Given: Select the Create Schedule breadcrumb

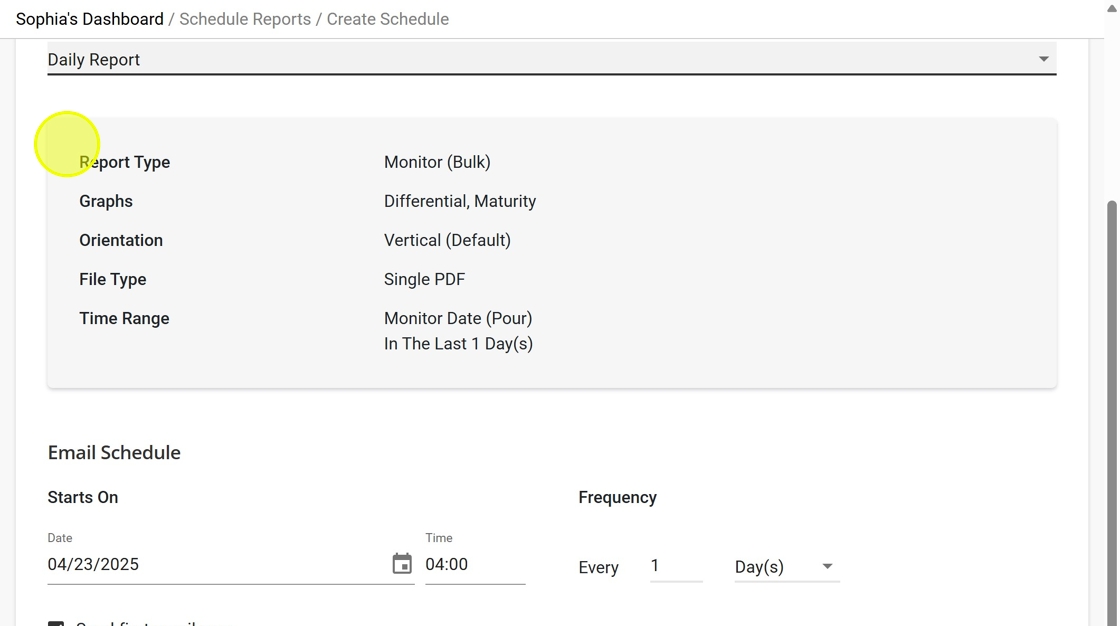Looking at the screenshot, I should coord(388,19).
